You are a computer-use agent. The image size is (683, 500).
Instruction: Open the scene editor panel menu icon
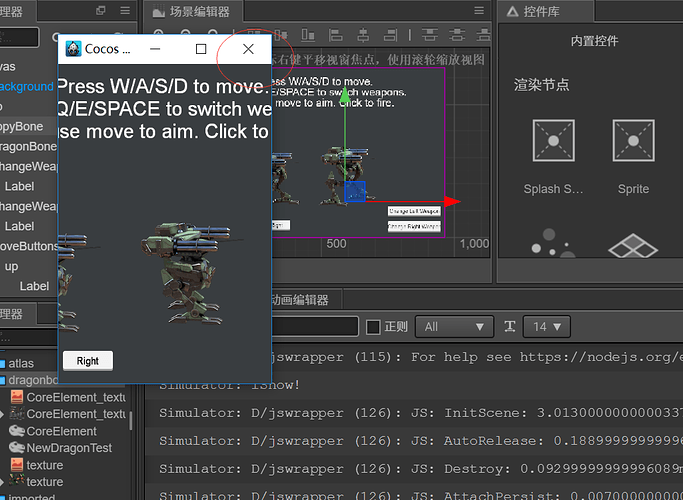point(479,10)
